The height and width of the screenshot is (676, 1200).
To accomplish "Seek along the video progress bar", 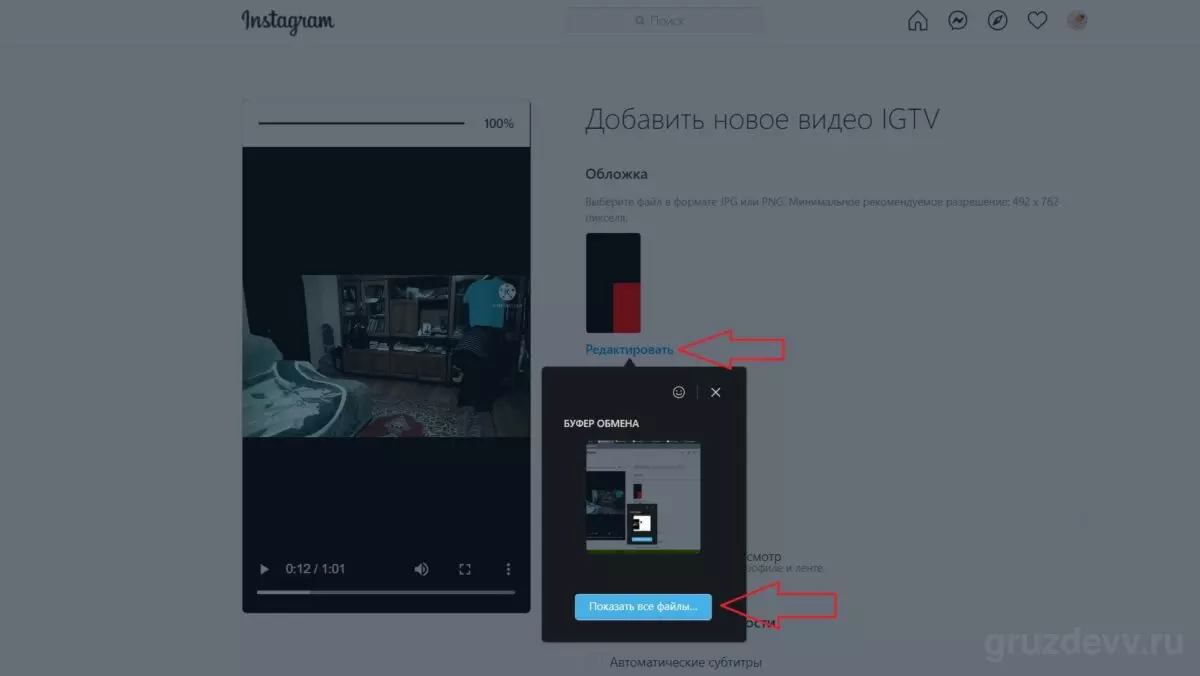I will click(386, 592).
